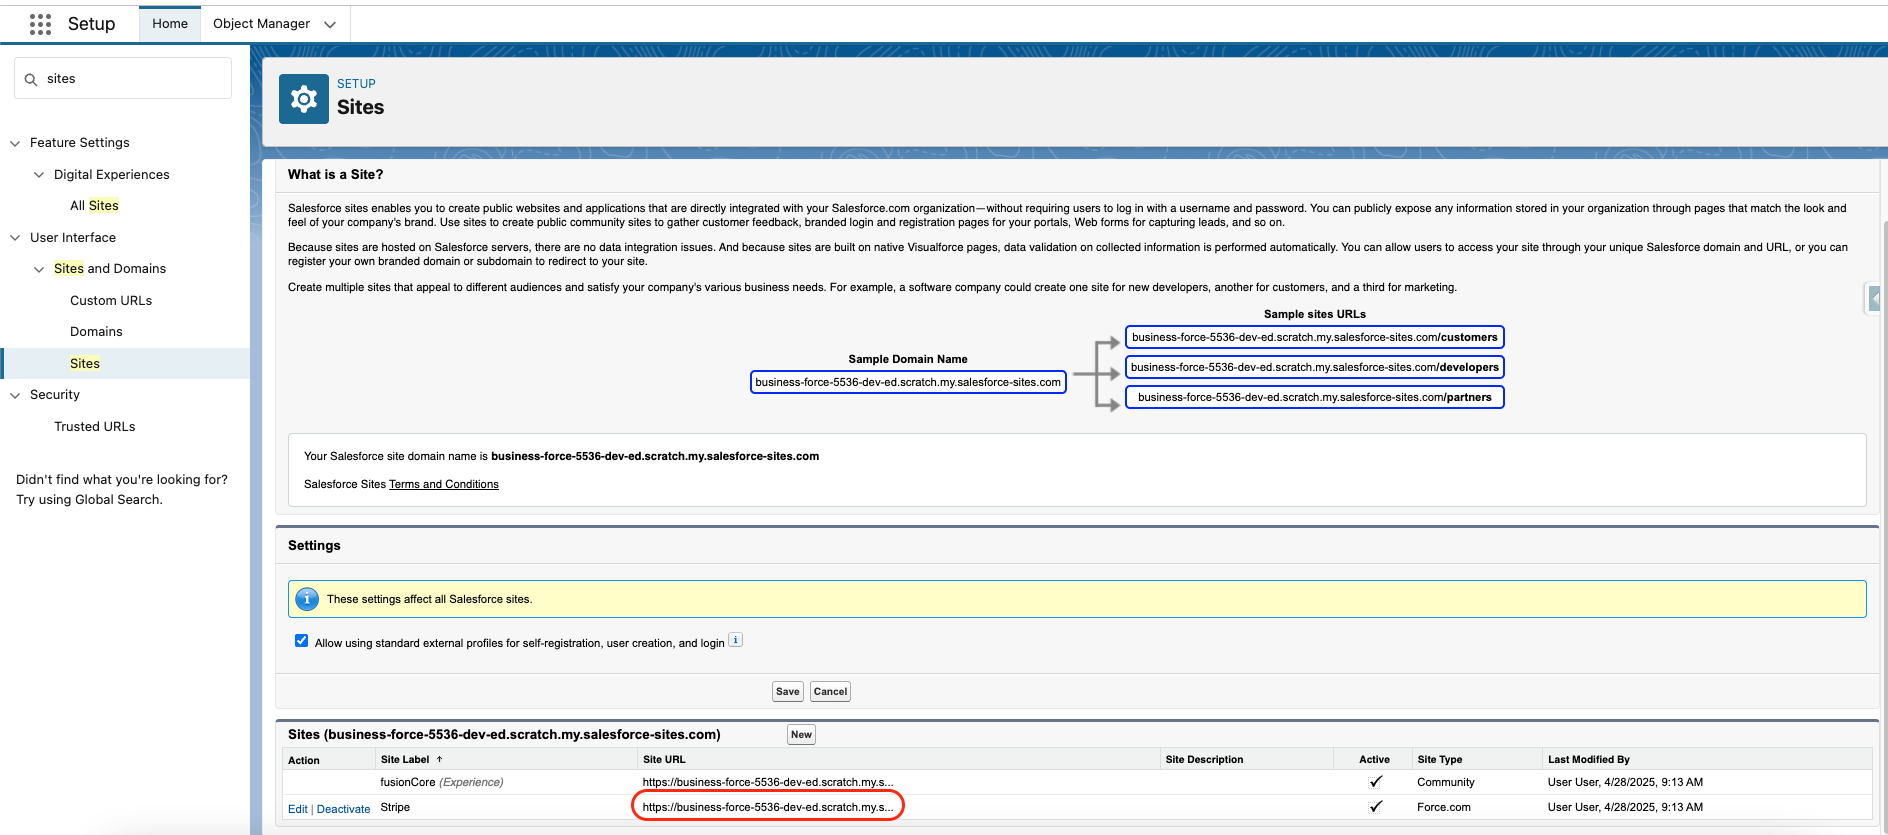The width and height of the screenshot is (1888, 835).
Task: Collapse the Feature Settings section
Action: coord(15,143)
